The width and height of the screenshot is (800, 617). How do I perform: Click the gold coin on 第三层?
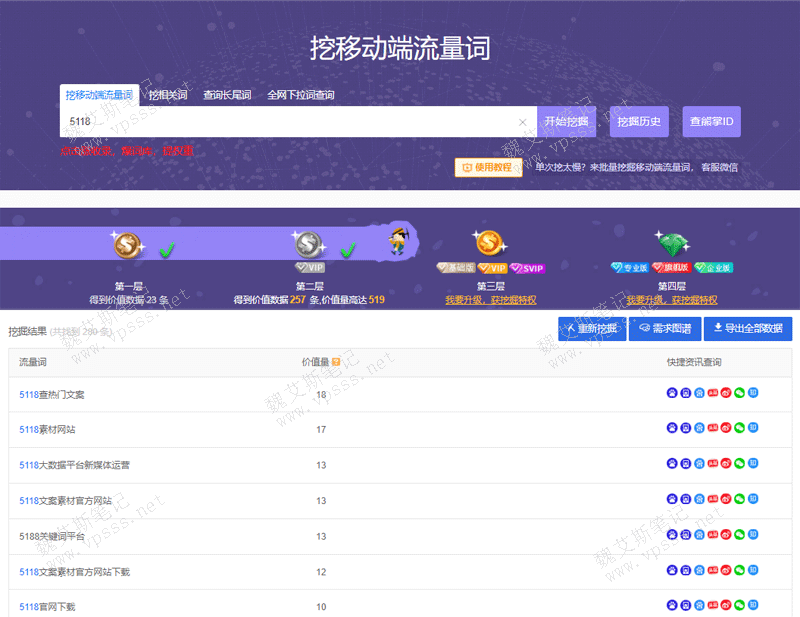(x=487, y=243)
